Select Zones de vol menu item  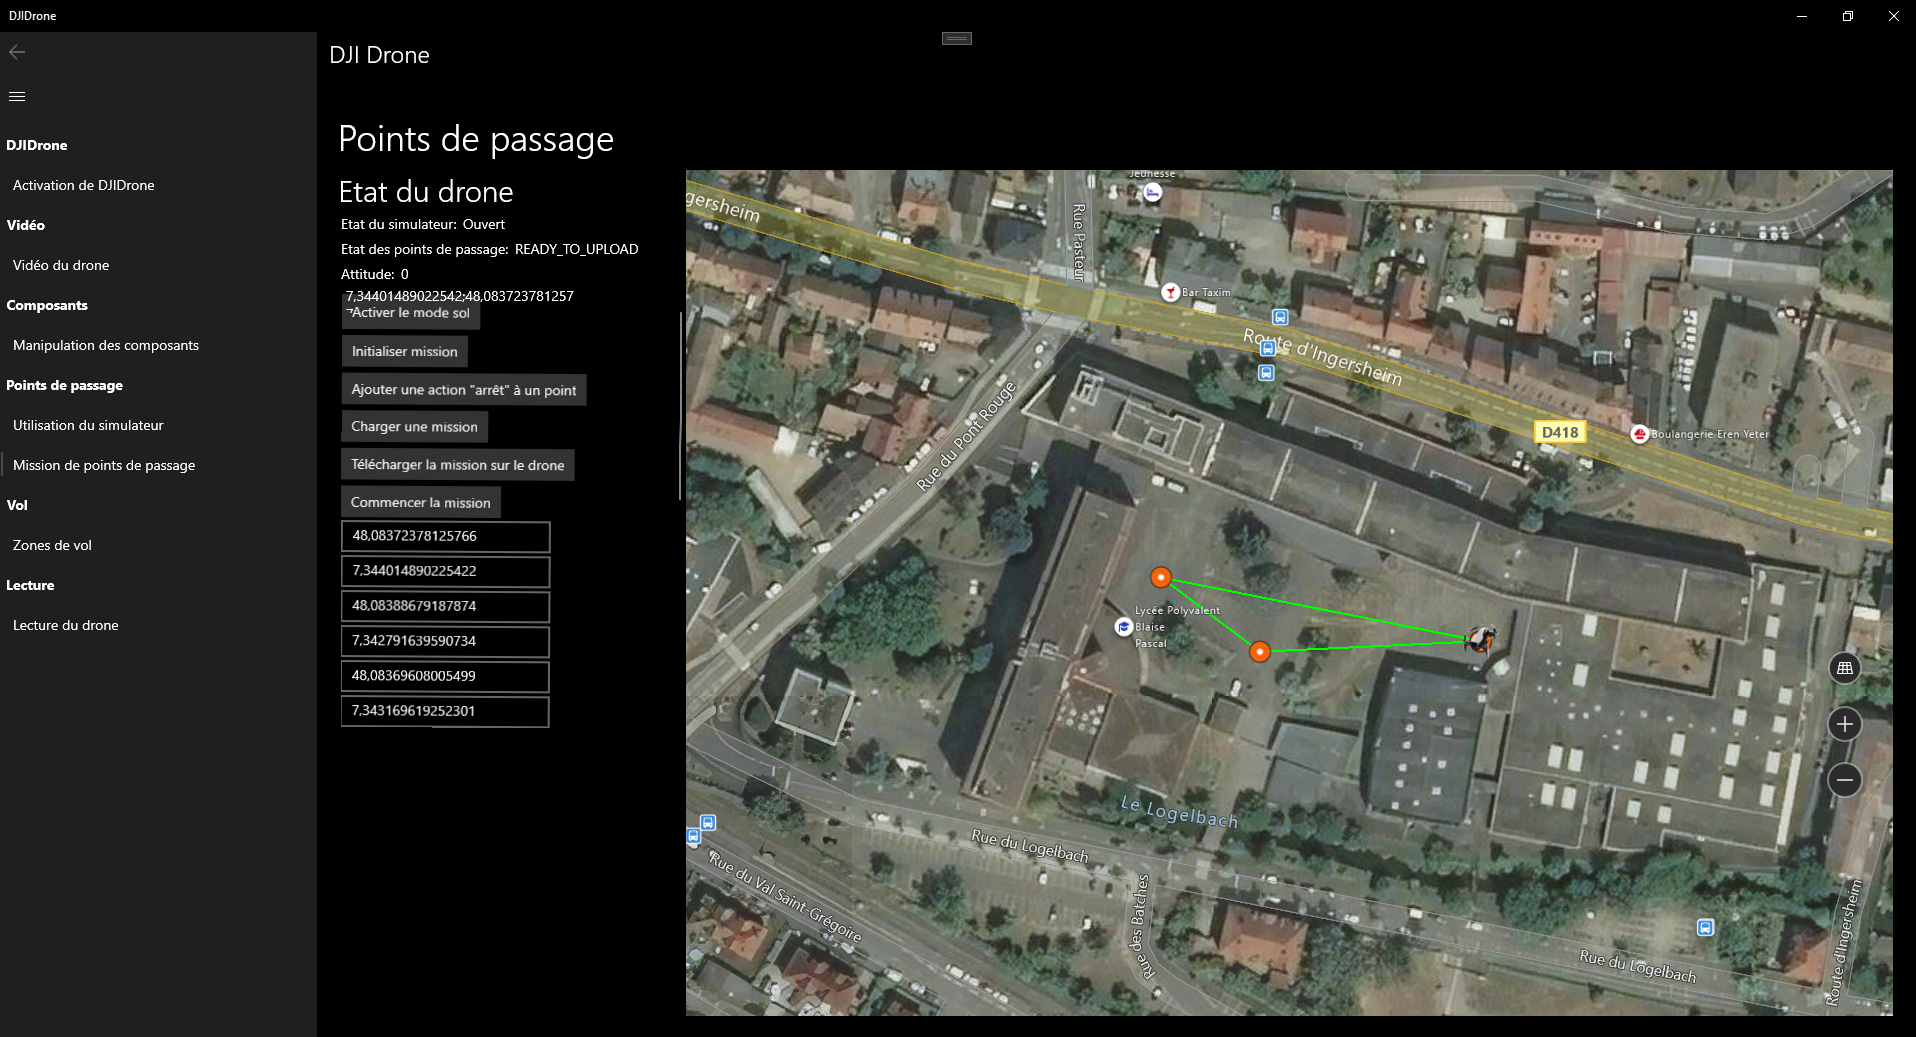[x=52, y=545]
